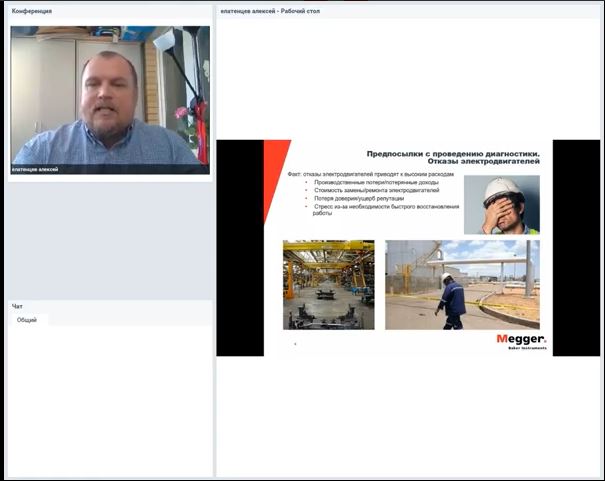This screenshot has width=605, height=481.
Task: Click the empty area below the webcam video
Action: (x=110, y=240)
